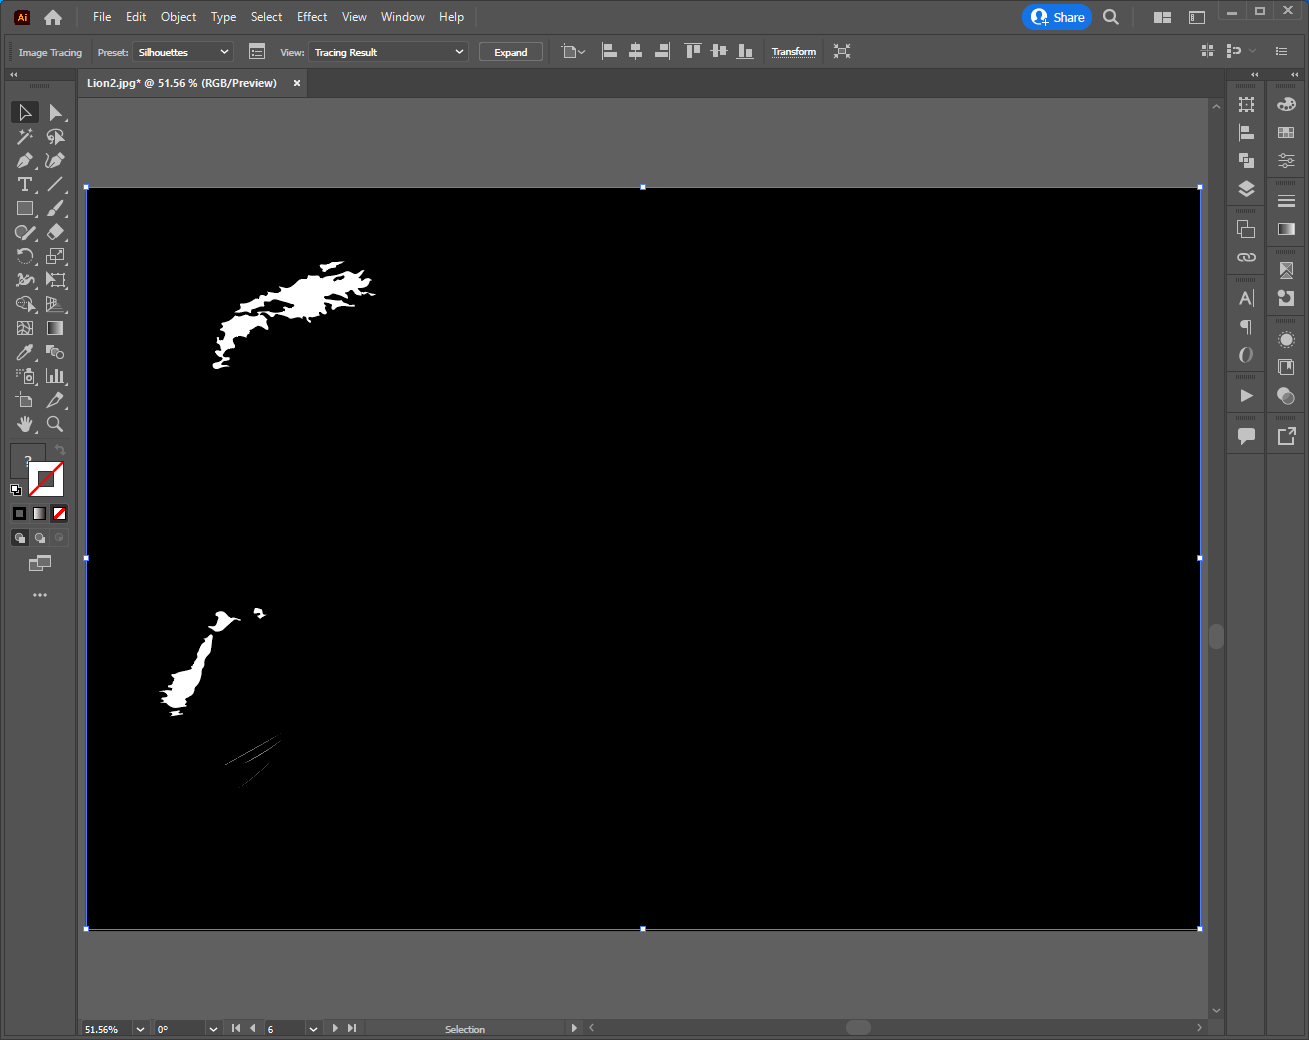Image resolution: width=1309 pixels, height=1040 pixels.
Task: Select the Shape Builder tool
Action: point(25,304)
